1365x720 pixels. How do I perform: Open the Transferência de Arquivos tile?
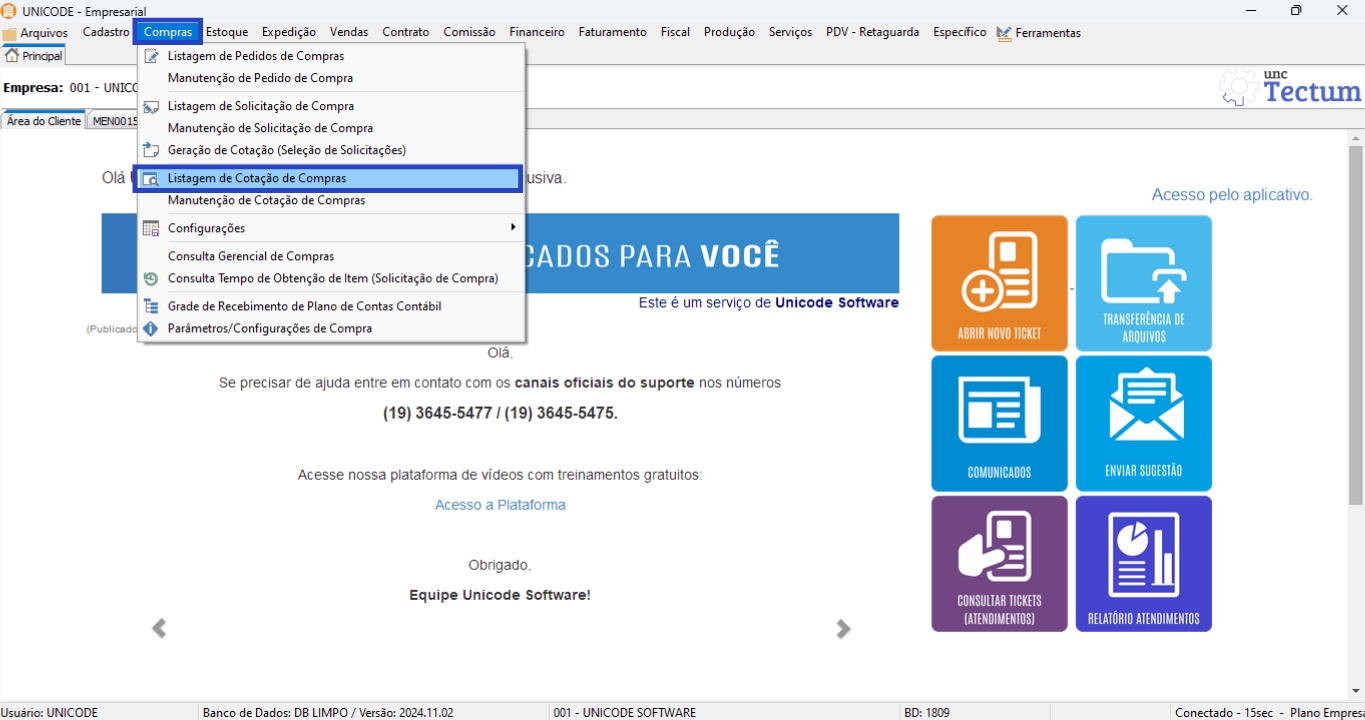(x=1143, y=283)
